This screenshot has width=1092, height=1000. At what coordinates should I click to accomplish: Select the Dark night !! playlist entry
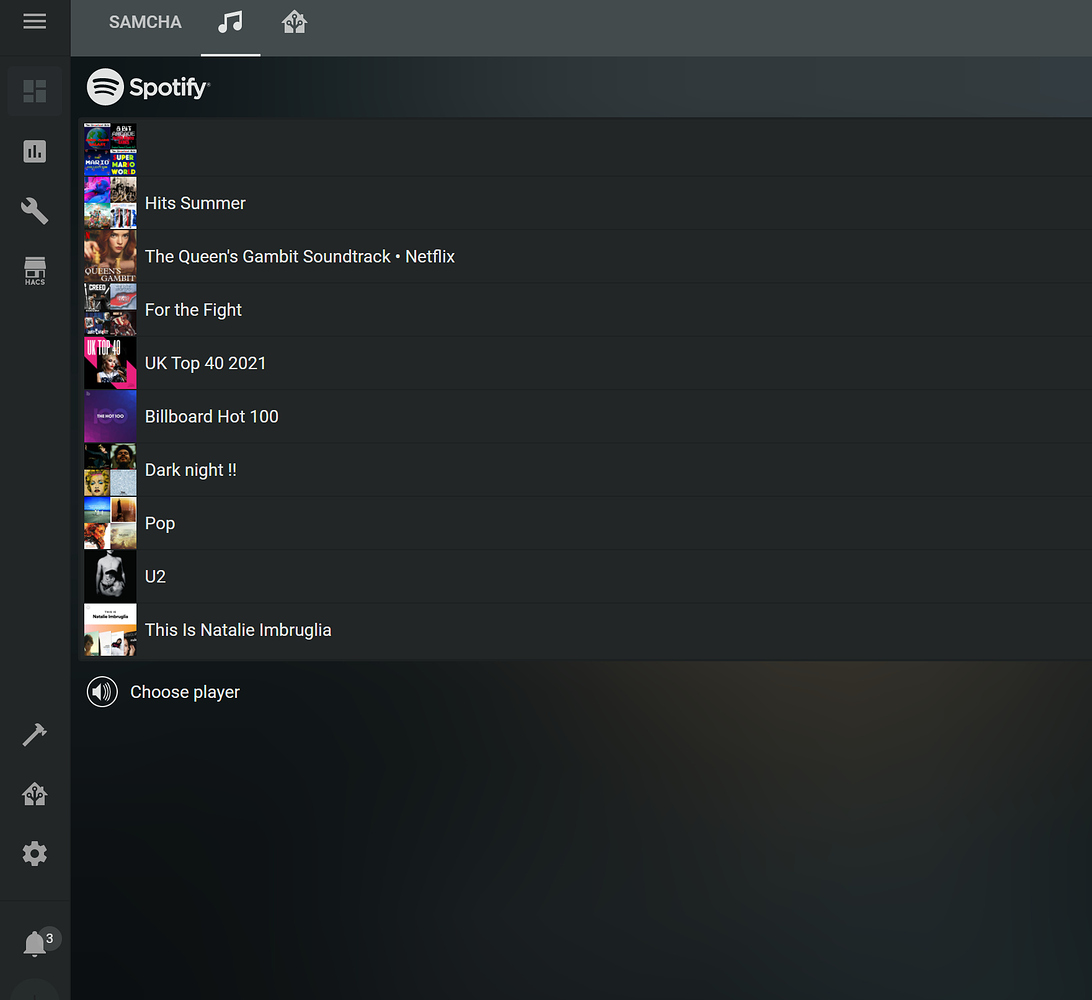click(191, 469)
